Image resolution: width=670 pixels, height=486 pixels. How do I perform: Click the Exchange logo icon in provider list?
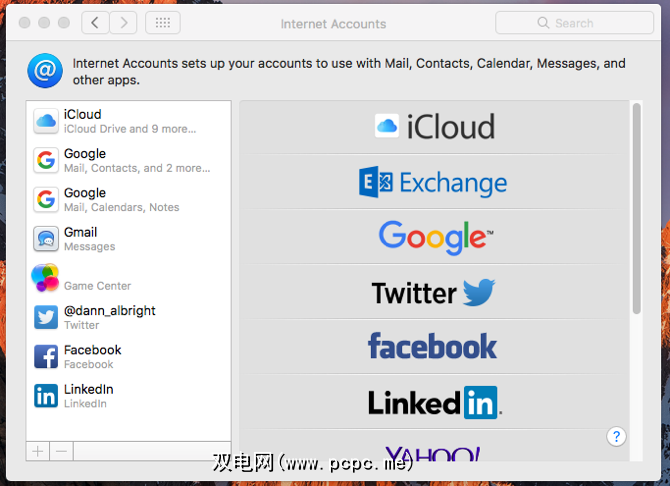376,182
